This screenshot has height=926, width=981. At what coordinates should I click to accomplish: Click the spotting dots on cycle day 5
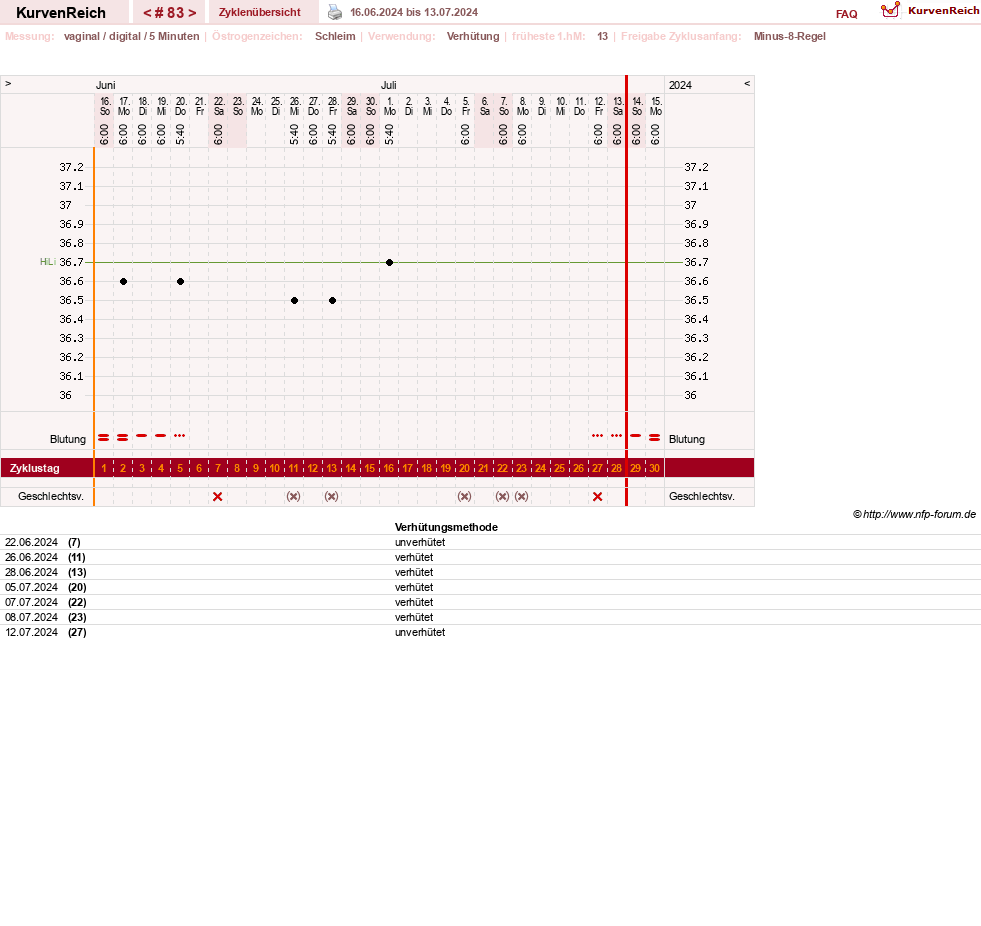coord(180,435)
